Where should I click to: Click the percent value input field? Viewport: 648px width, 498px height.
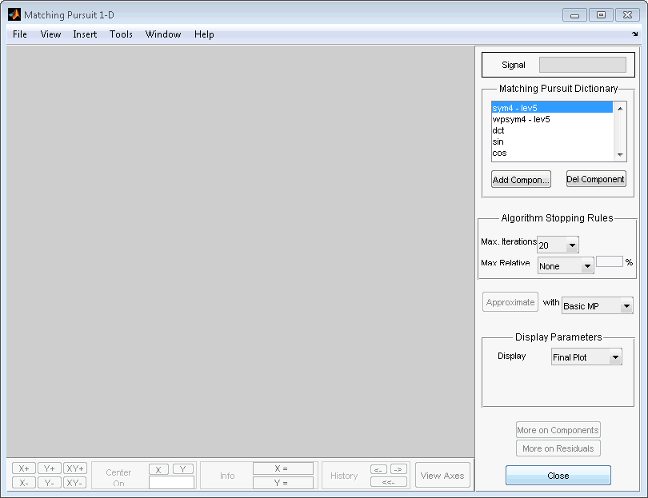pyautogui.click(x=609, y=262)
